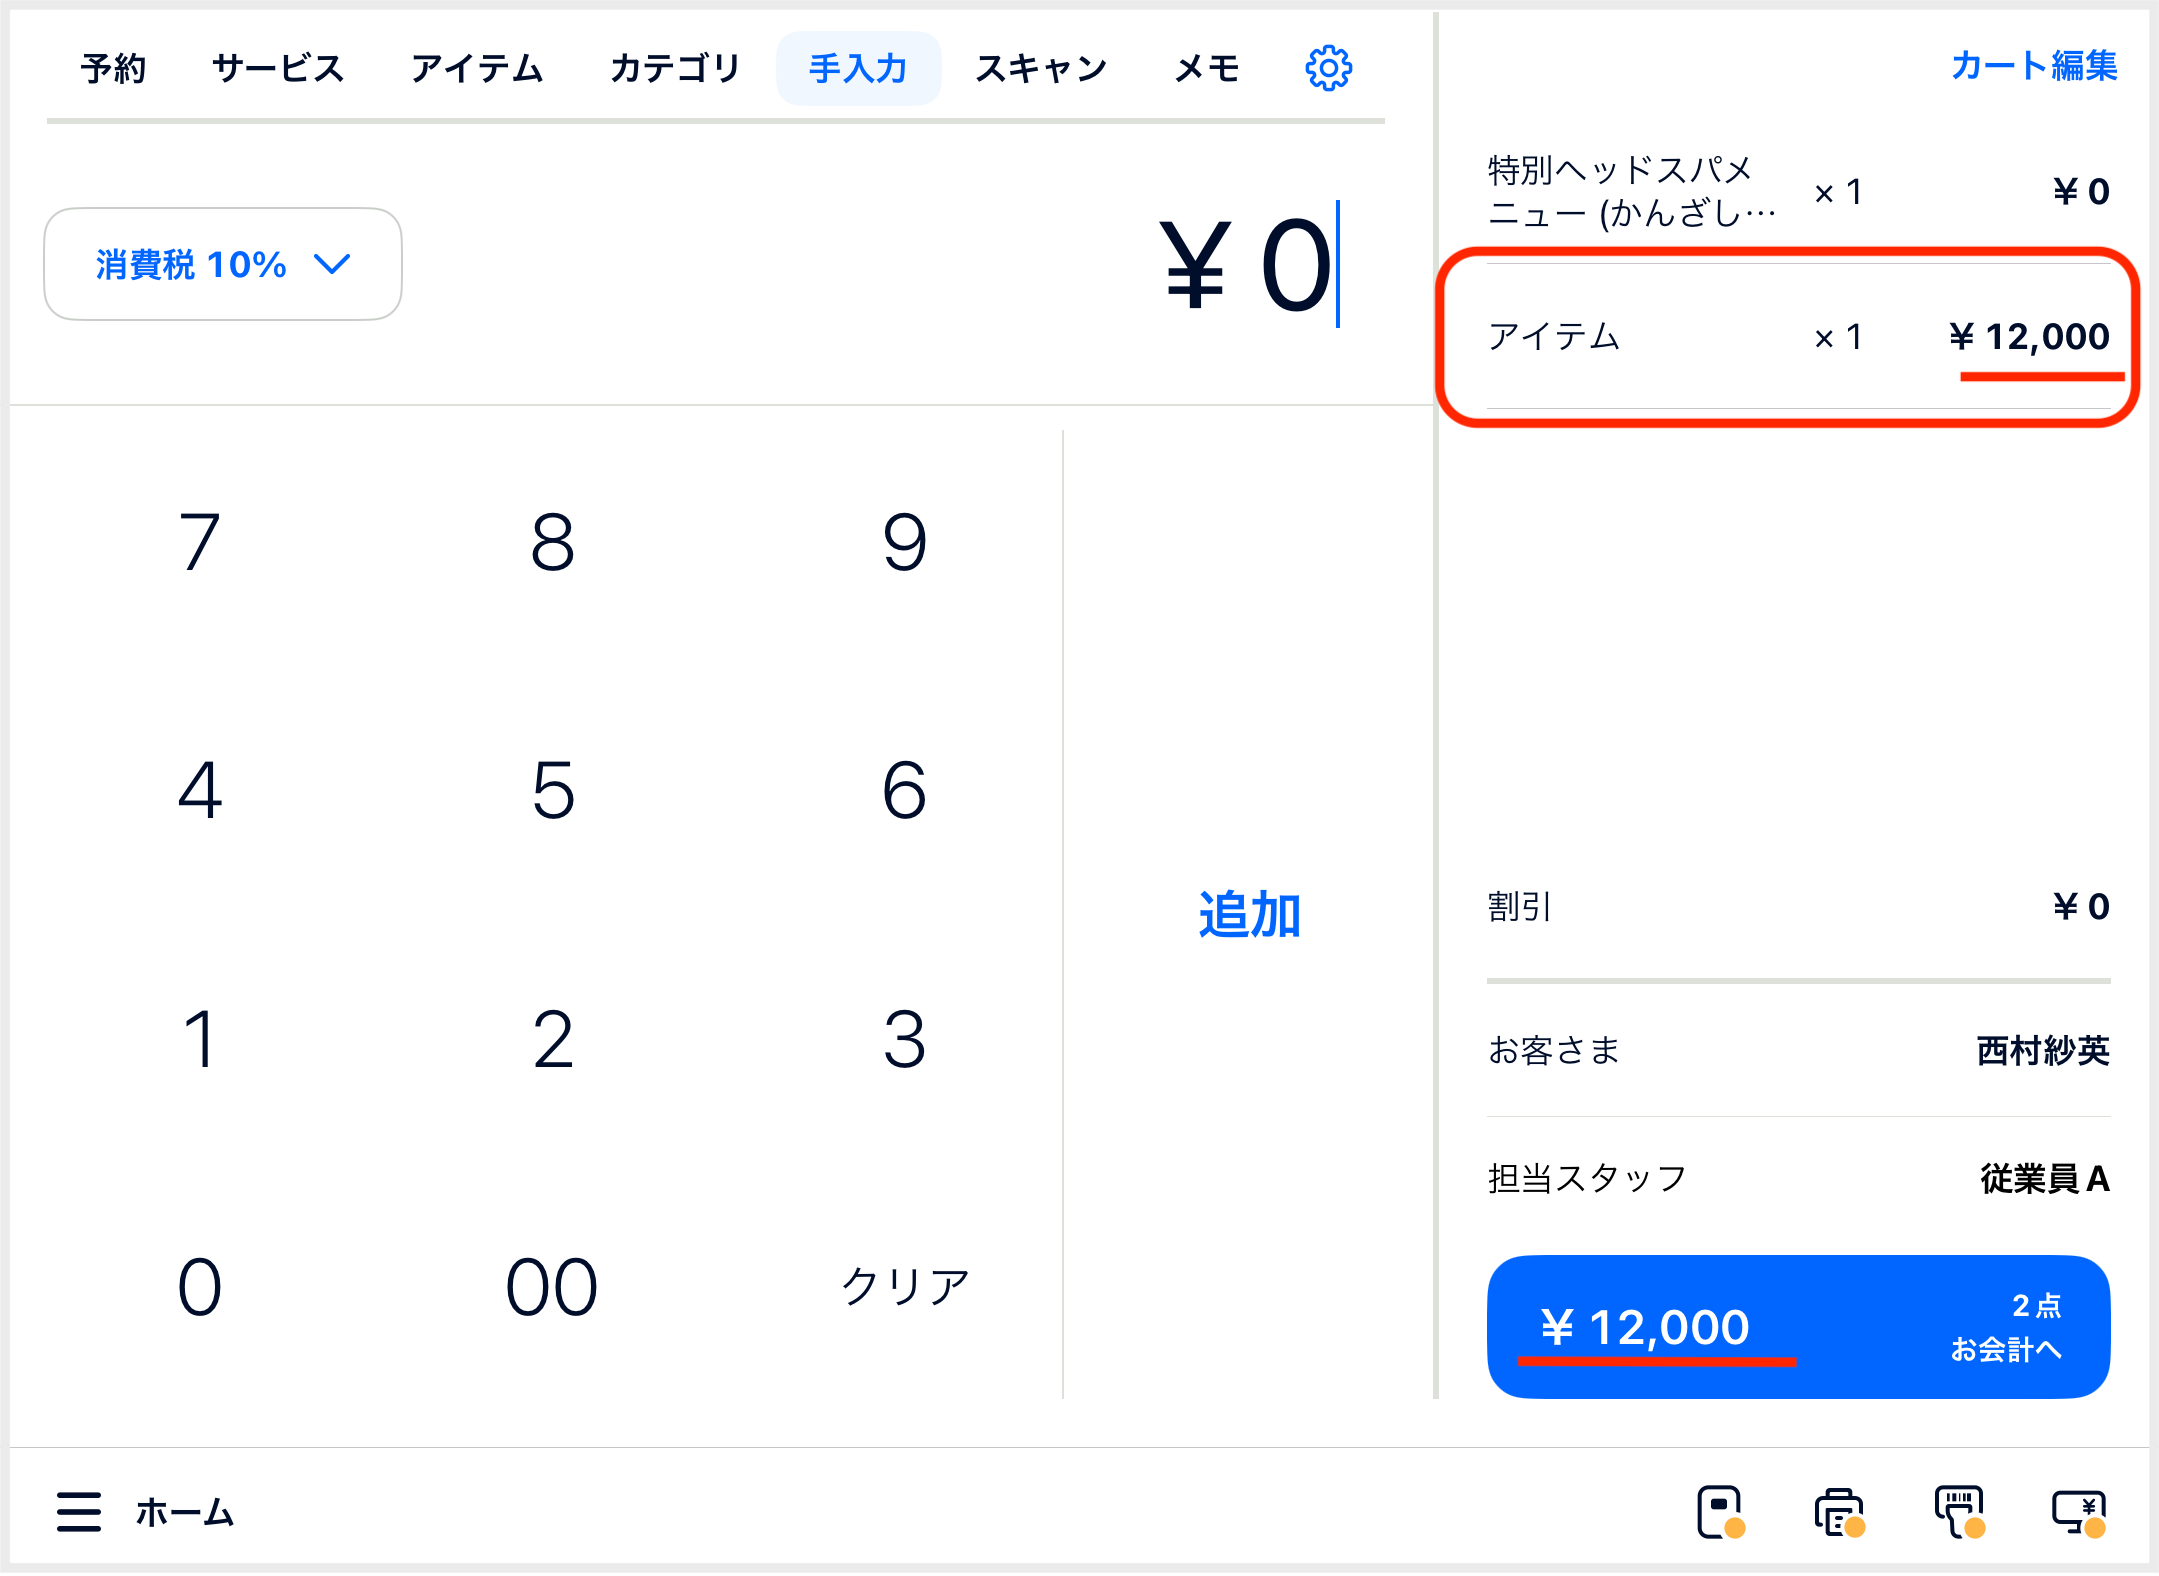The height and width of the screenshot is (1576, 2159).
Task: Select the アイテム ¥12,000 cart line
Action: pyautogui.click(x=1798, y=336)
